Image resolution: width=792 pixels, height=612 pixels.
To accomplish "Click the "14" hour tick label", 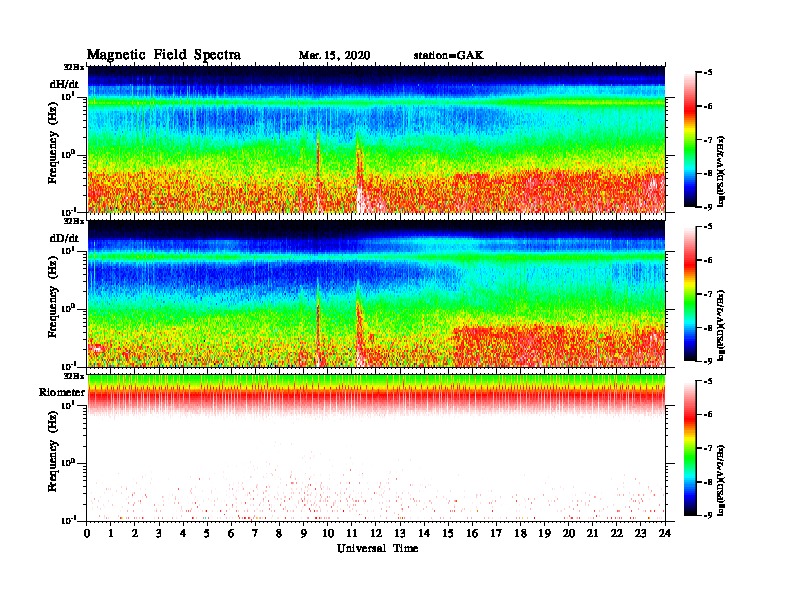I will (x=424, y=534).
